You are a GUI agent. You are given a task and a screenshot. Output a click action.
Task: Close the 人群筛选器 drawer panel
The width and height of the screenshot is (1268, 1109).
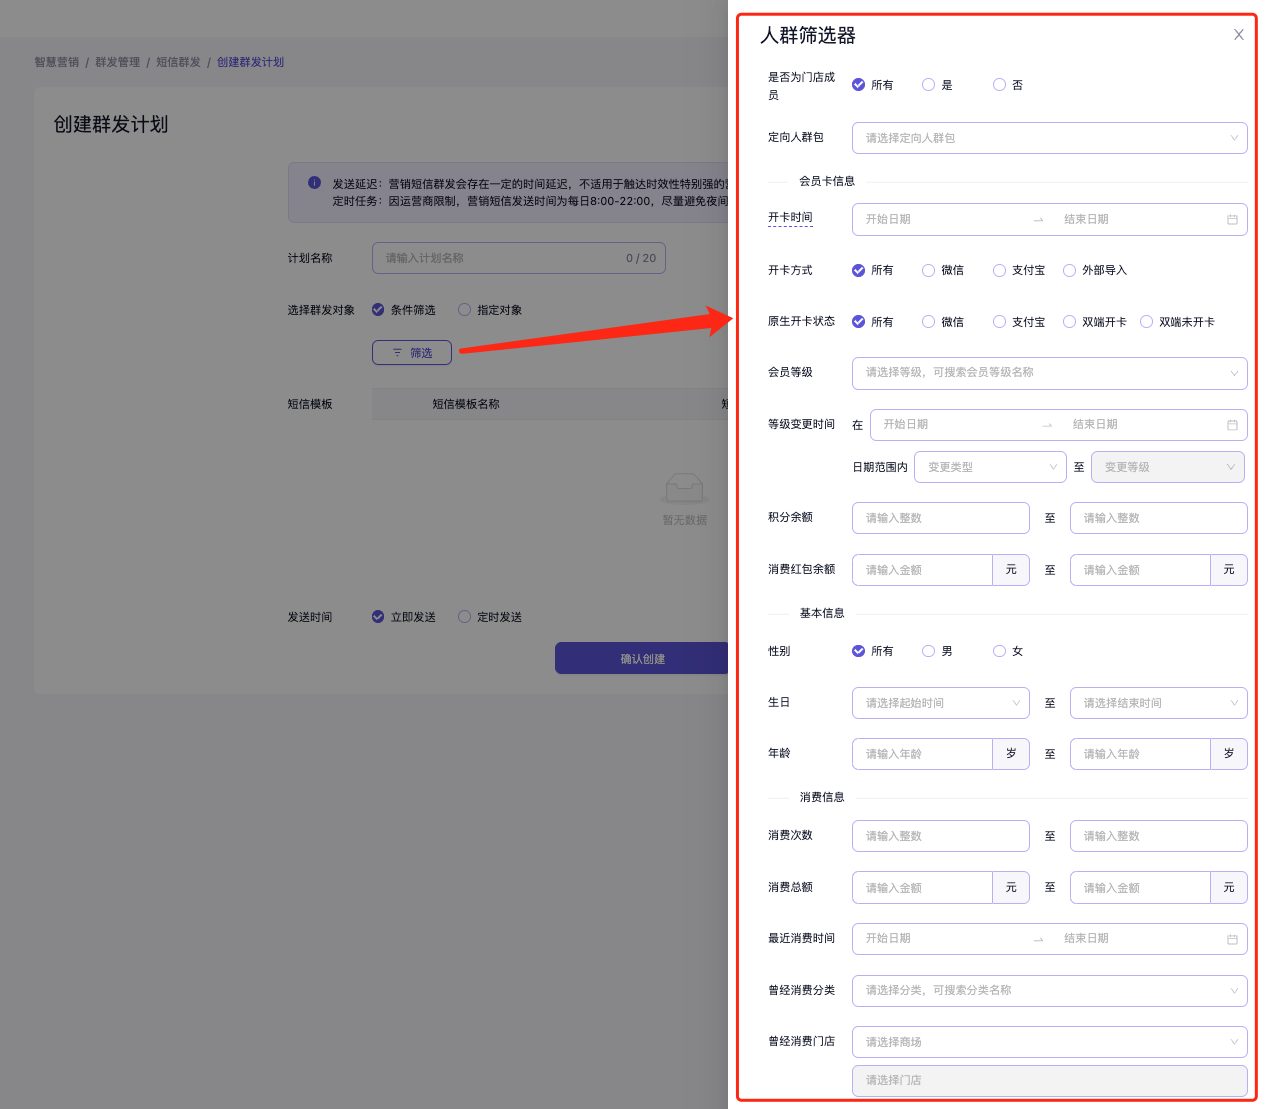[x=1238, y=35]
